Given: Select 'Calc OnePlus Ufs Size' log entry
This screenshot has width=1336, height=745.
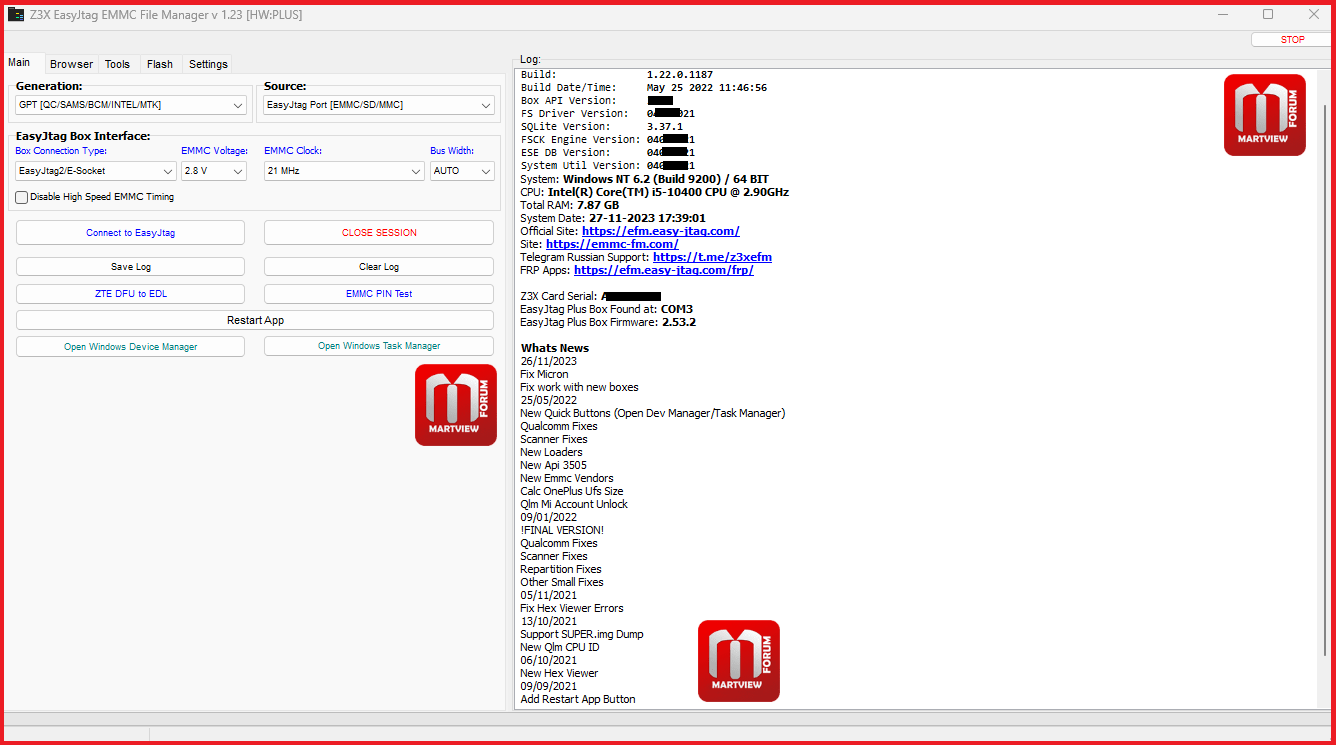Looking at the screenshot, I should (x=572, y=491).
